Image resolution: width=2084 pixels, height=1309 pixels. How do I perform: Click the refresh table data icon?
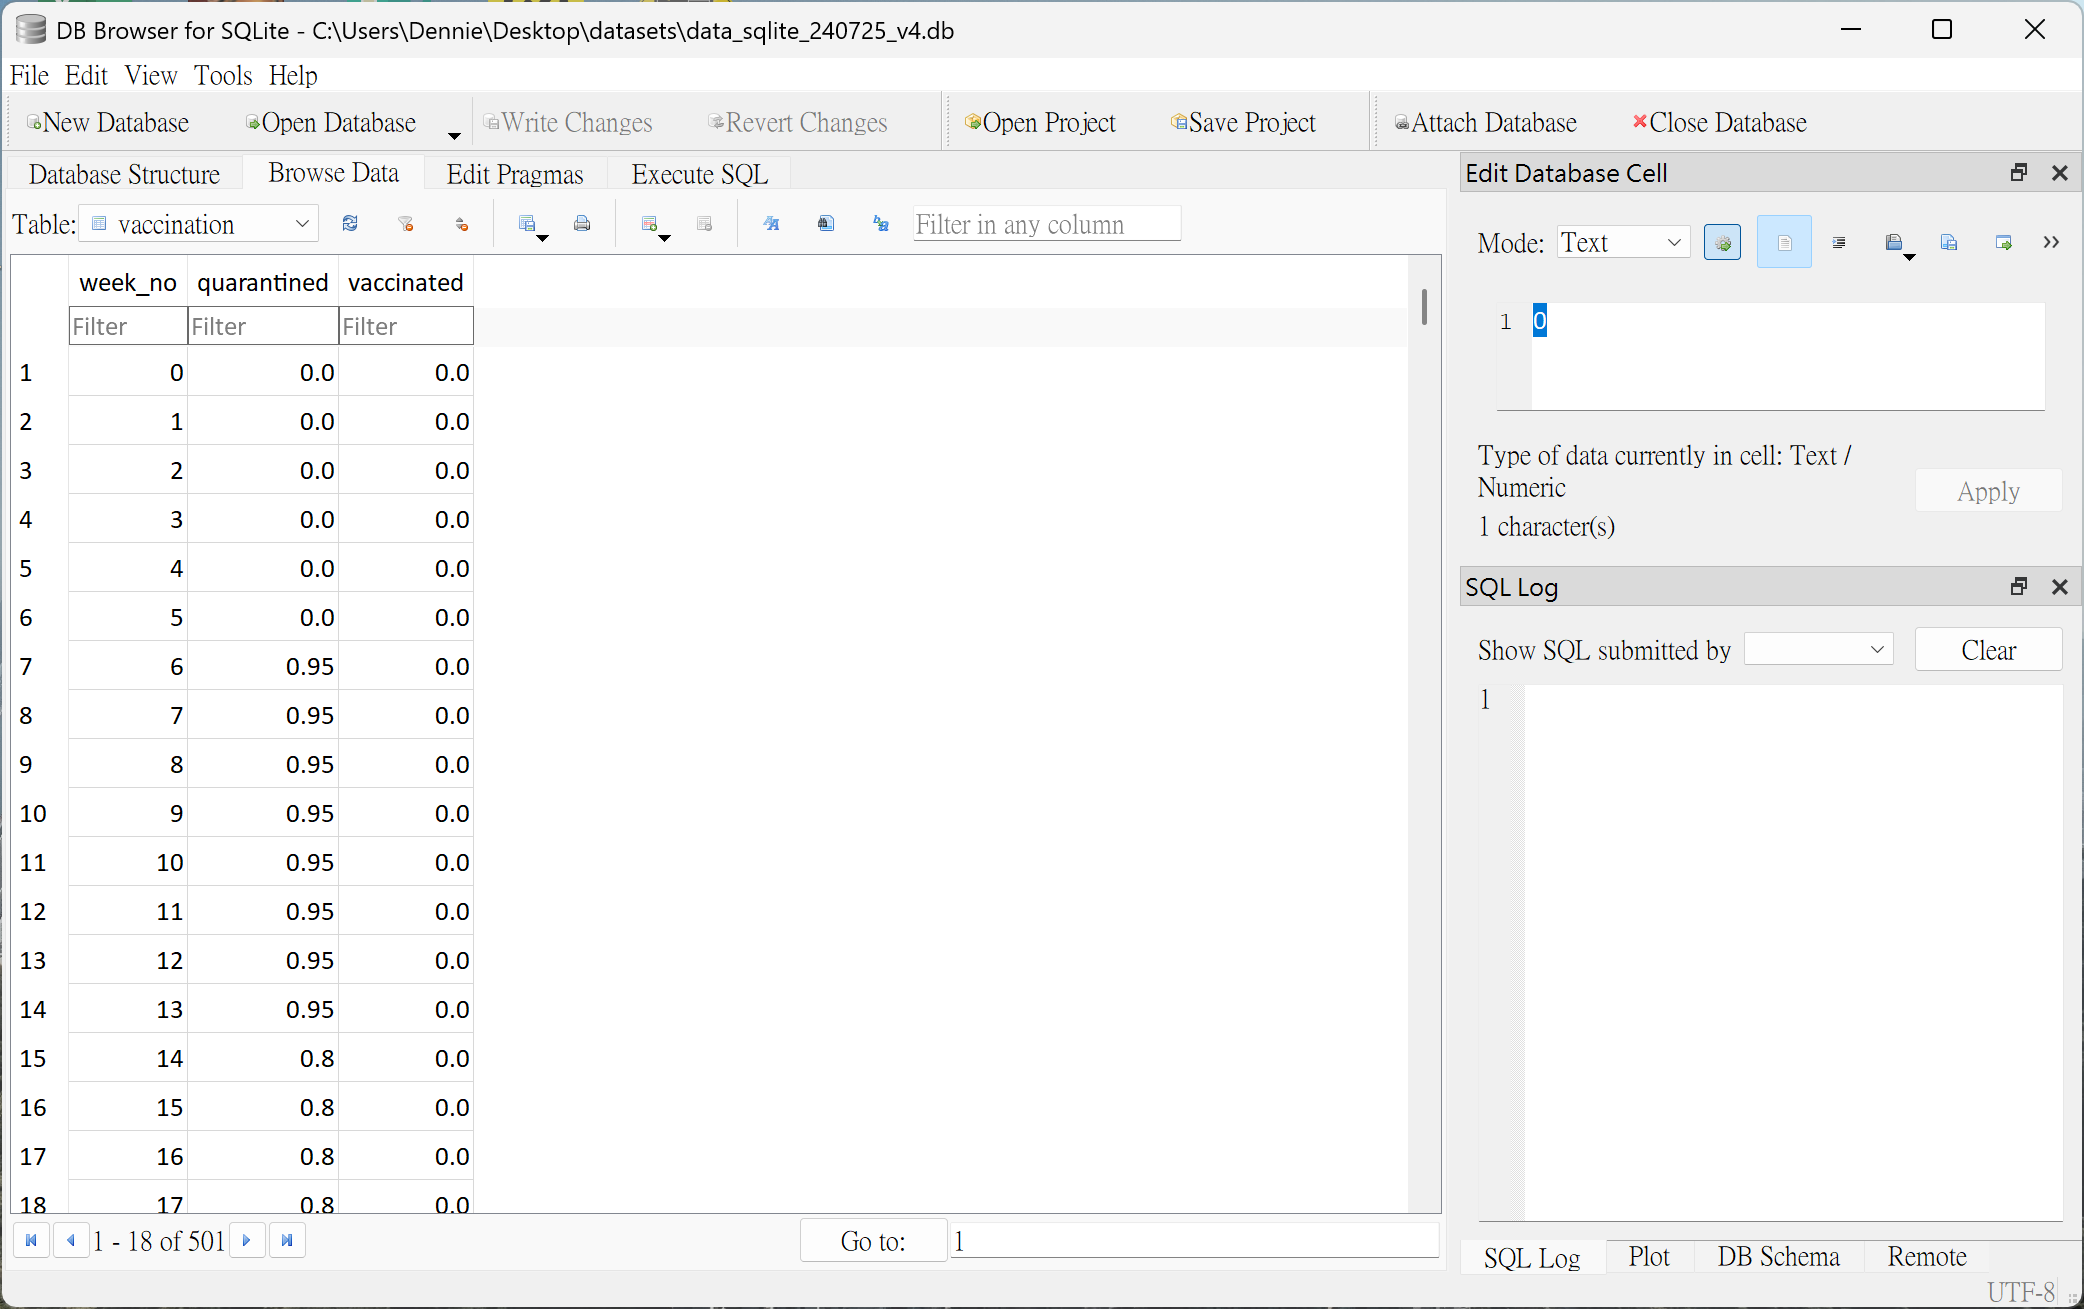pyautogui.click(x=350, y=224)
